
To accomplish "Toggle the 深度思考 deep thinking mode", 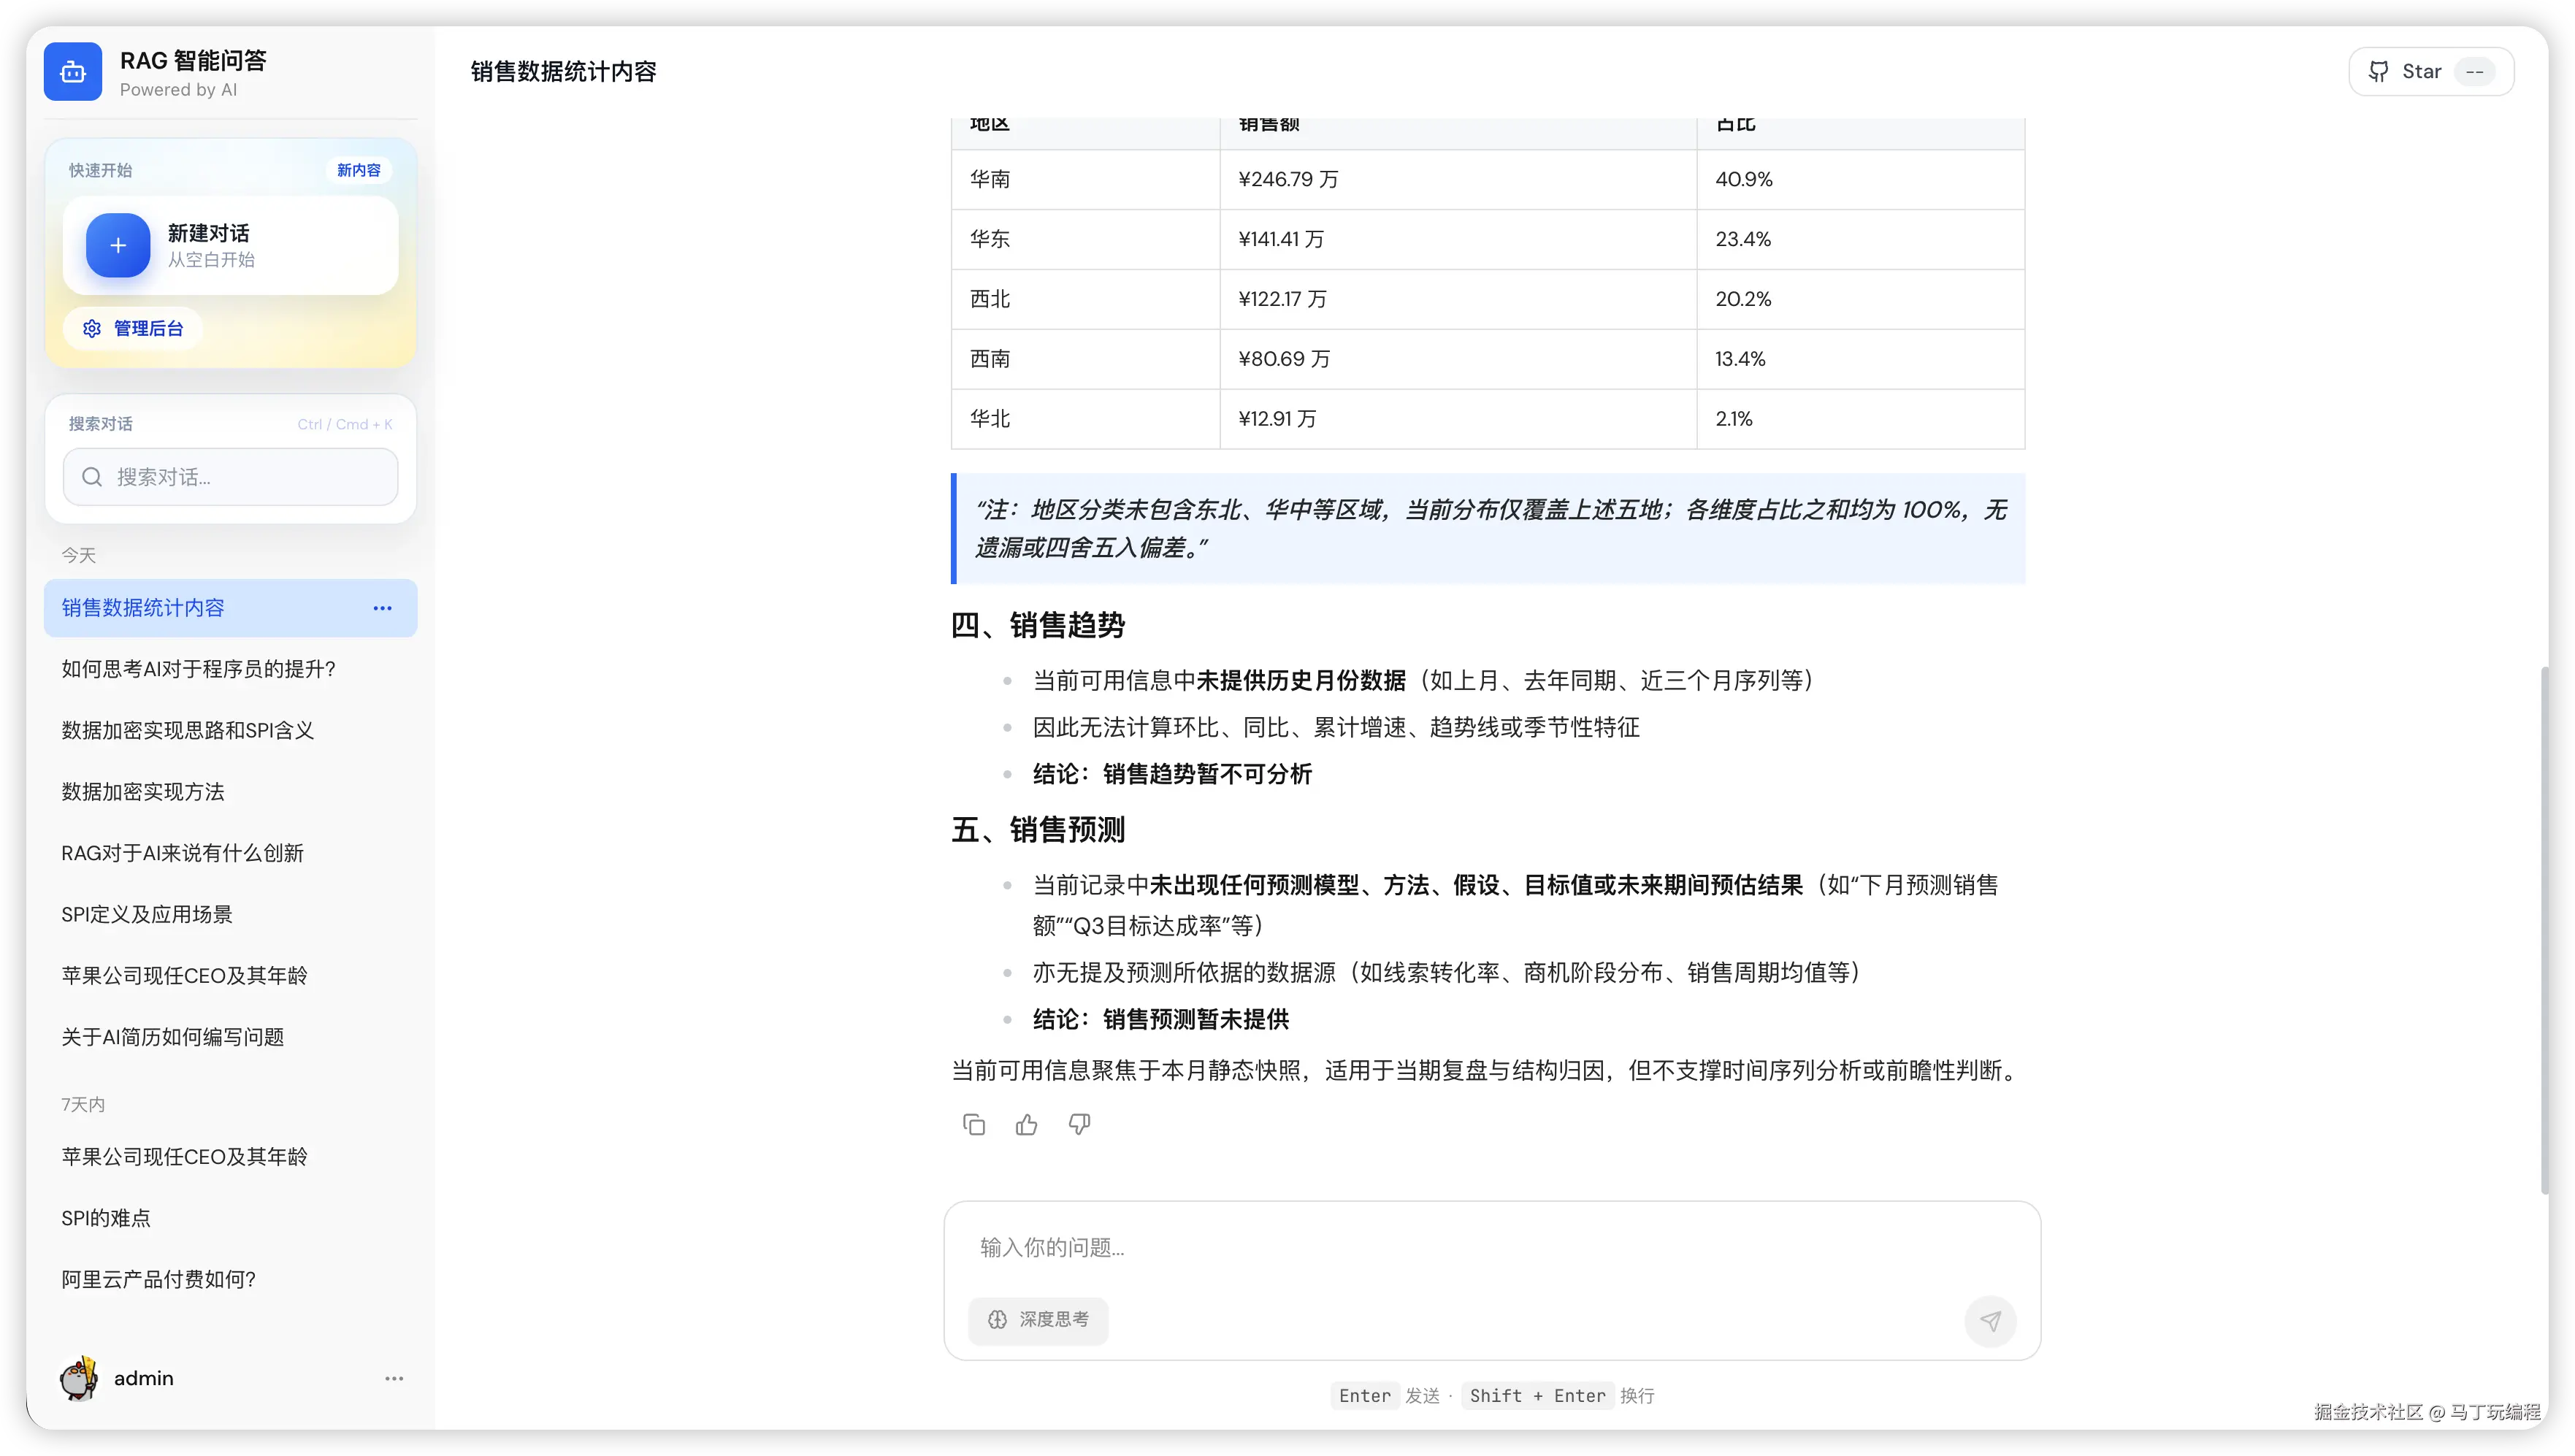I will (x=1038, y=1320).
